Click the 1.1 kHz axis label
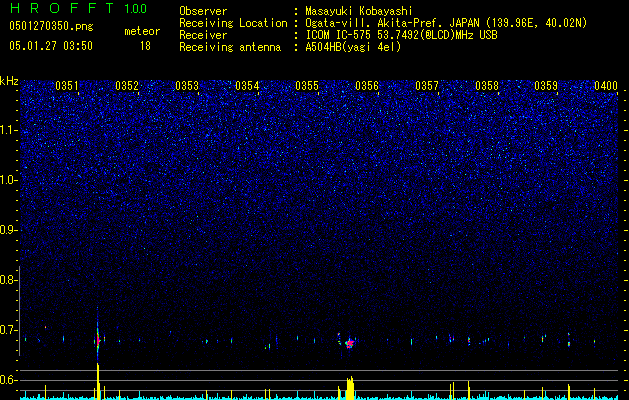The image size is (629, 400). tap(8, 130)
